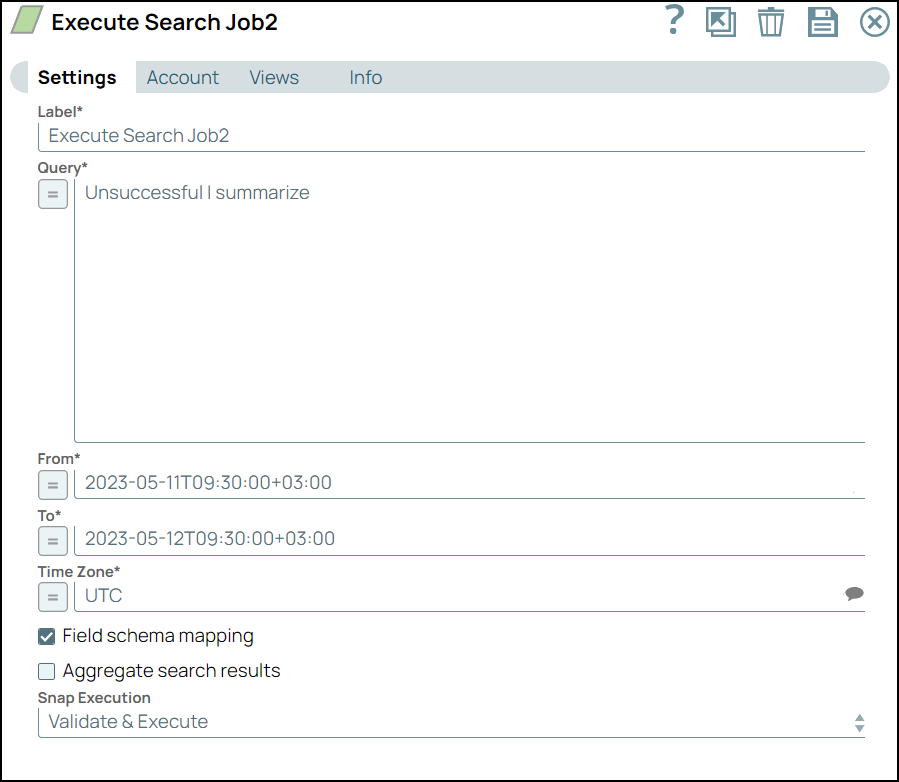Click the Snap Execution stepper arrows
899x782 pixels.
tap(862, 721)
